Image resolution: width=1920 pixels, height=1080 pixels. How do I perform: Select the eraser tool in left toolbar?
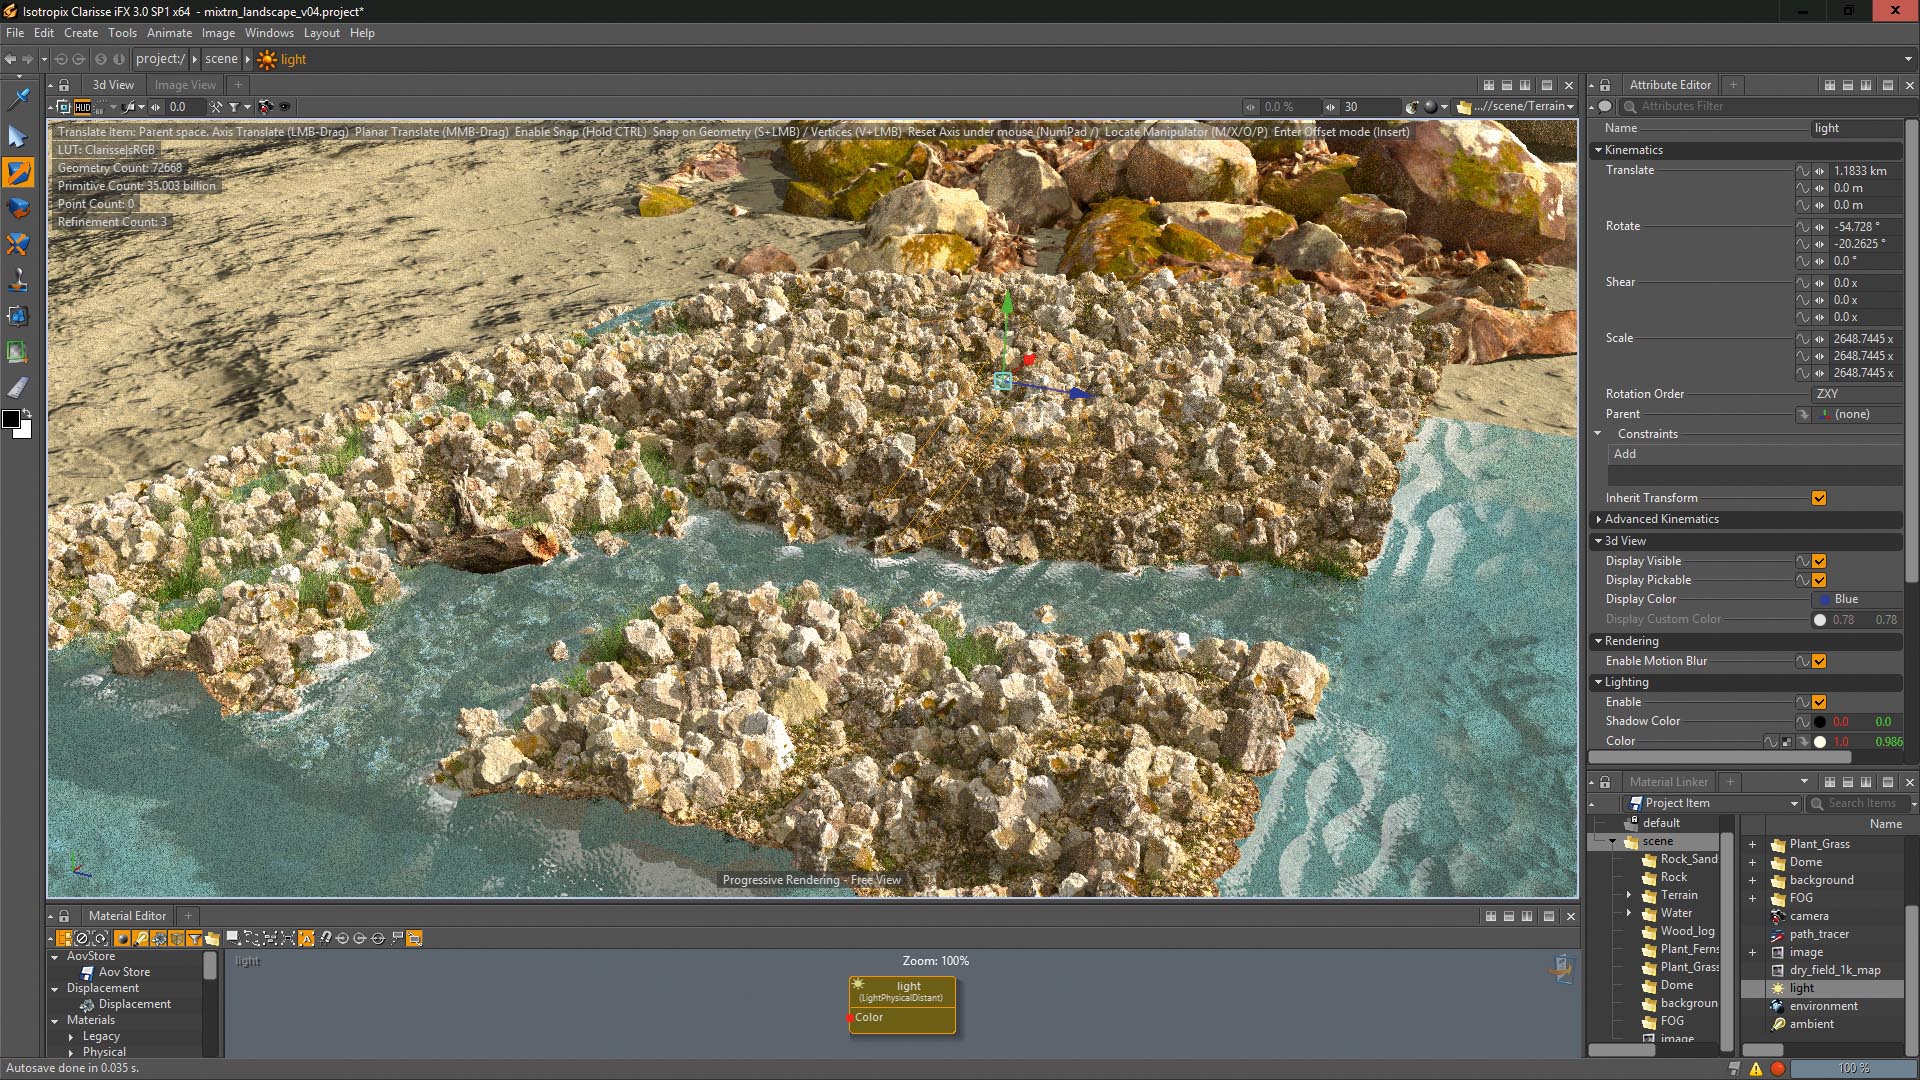coord(17,388)
